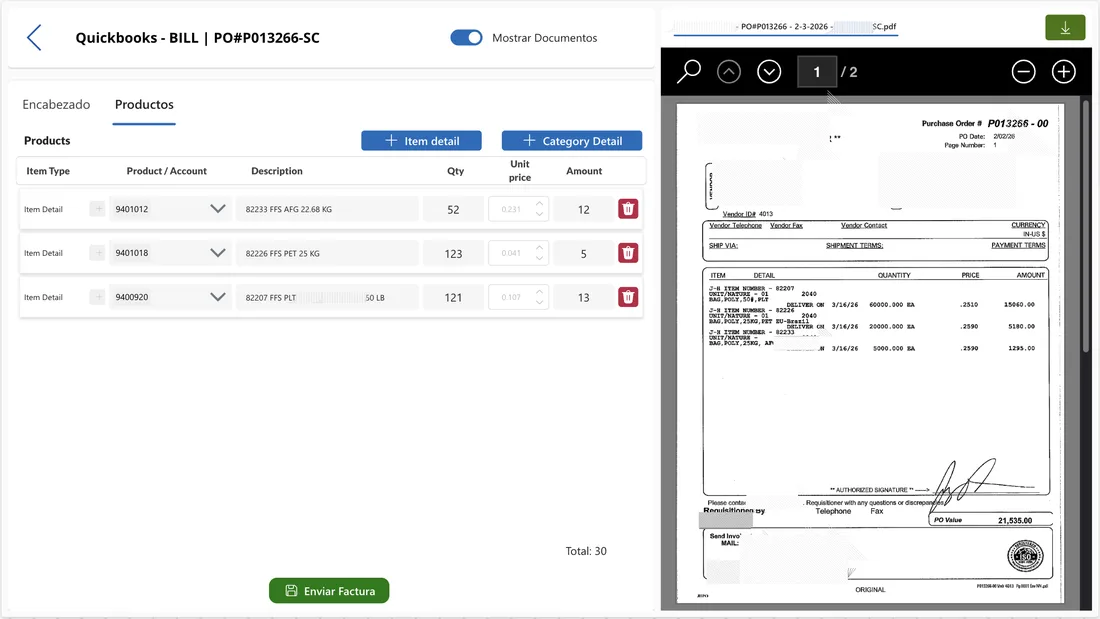Go to next page with the down chevron
The width and height of the screenshot is (1100, 619).
(x=768, y=71)
